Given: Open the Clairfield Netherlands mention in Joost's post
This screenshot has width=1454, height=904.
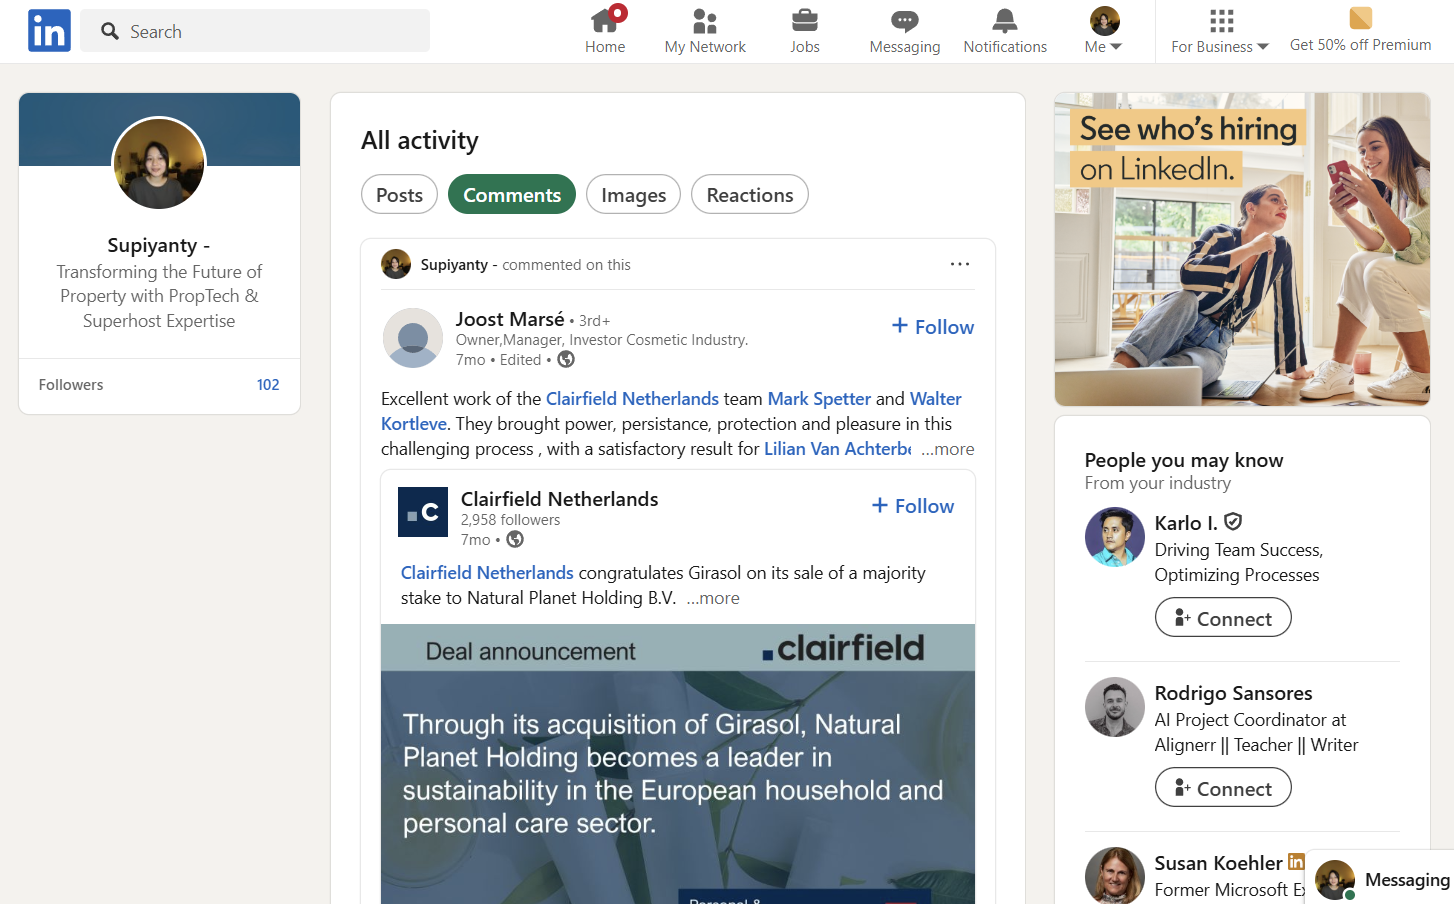Looking at the screenshot, I should (x=632, y=399).
